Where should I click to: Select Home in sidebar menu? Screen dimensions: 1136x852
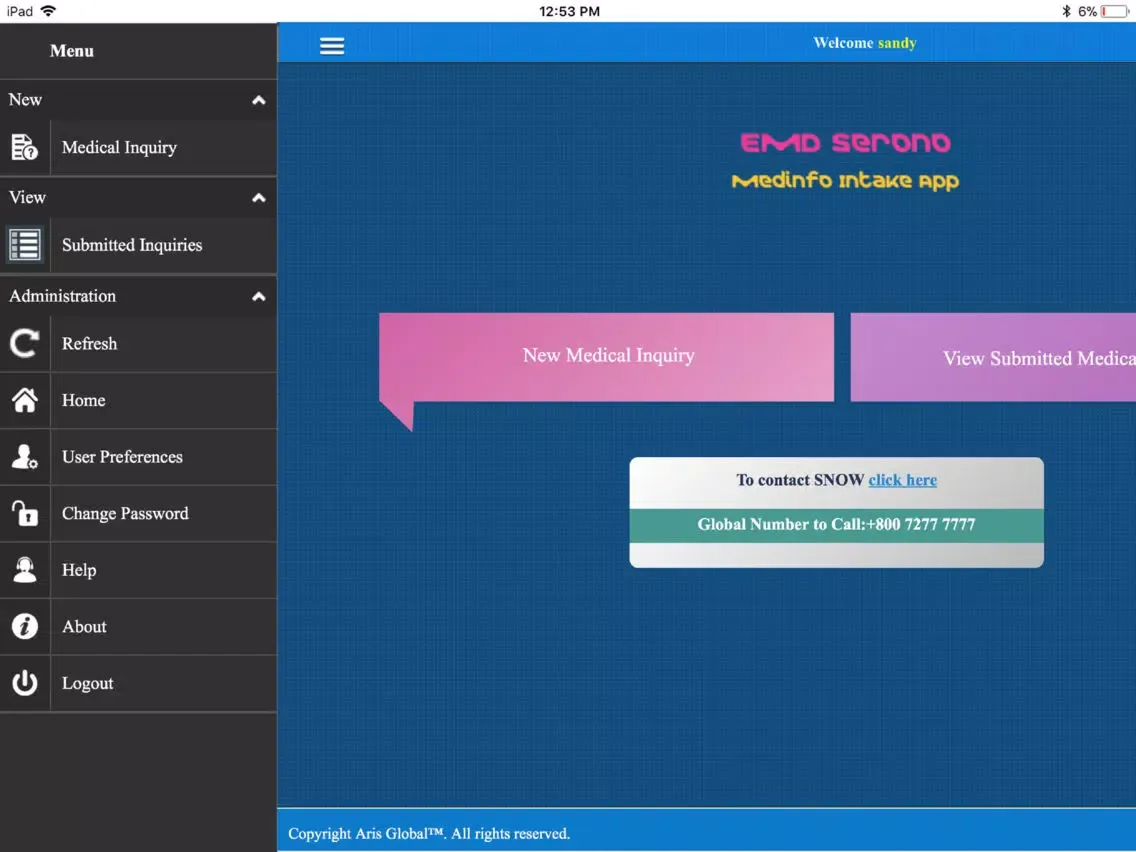[x=138, y=401]
